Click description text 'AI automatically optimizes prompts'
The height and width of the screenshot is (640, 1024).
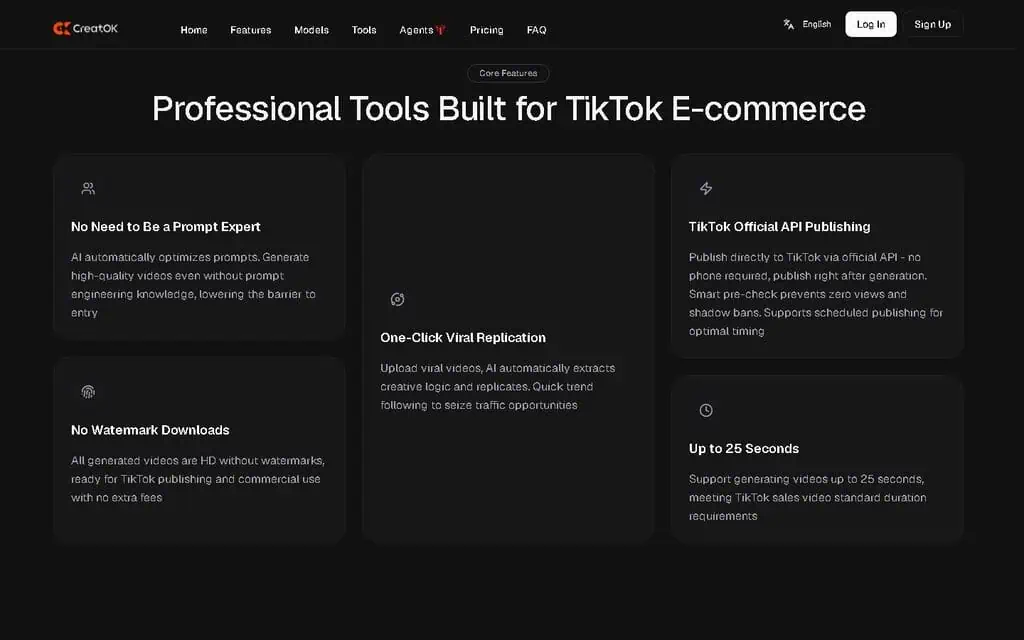(193, 285)
